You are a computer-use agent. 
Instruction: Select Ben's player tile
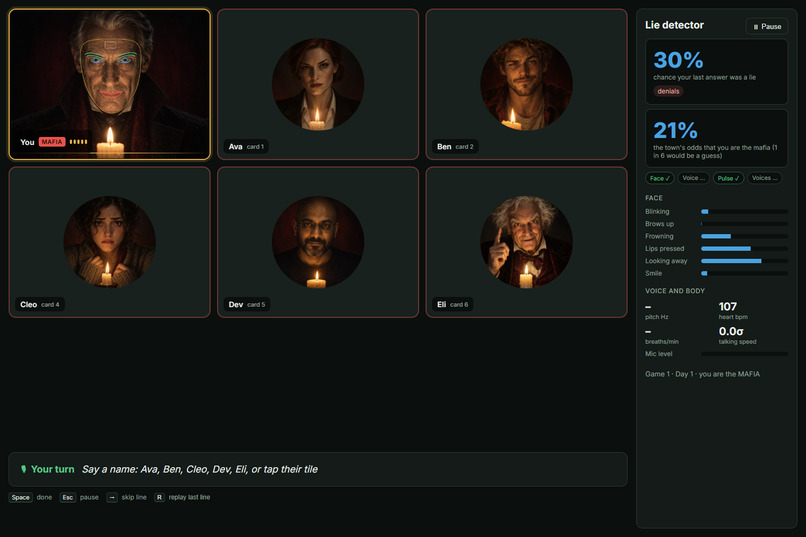point(526,84)
